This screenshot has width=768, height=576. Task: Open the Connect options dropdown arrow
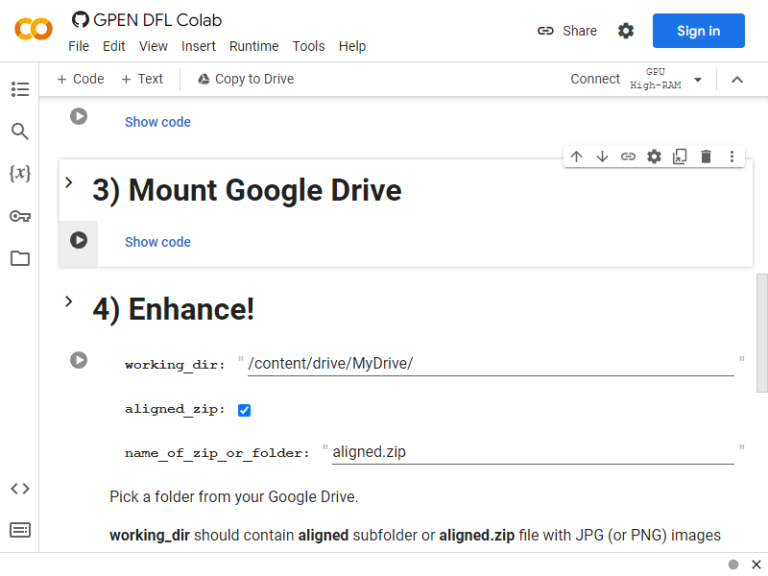698,79
